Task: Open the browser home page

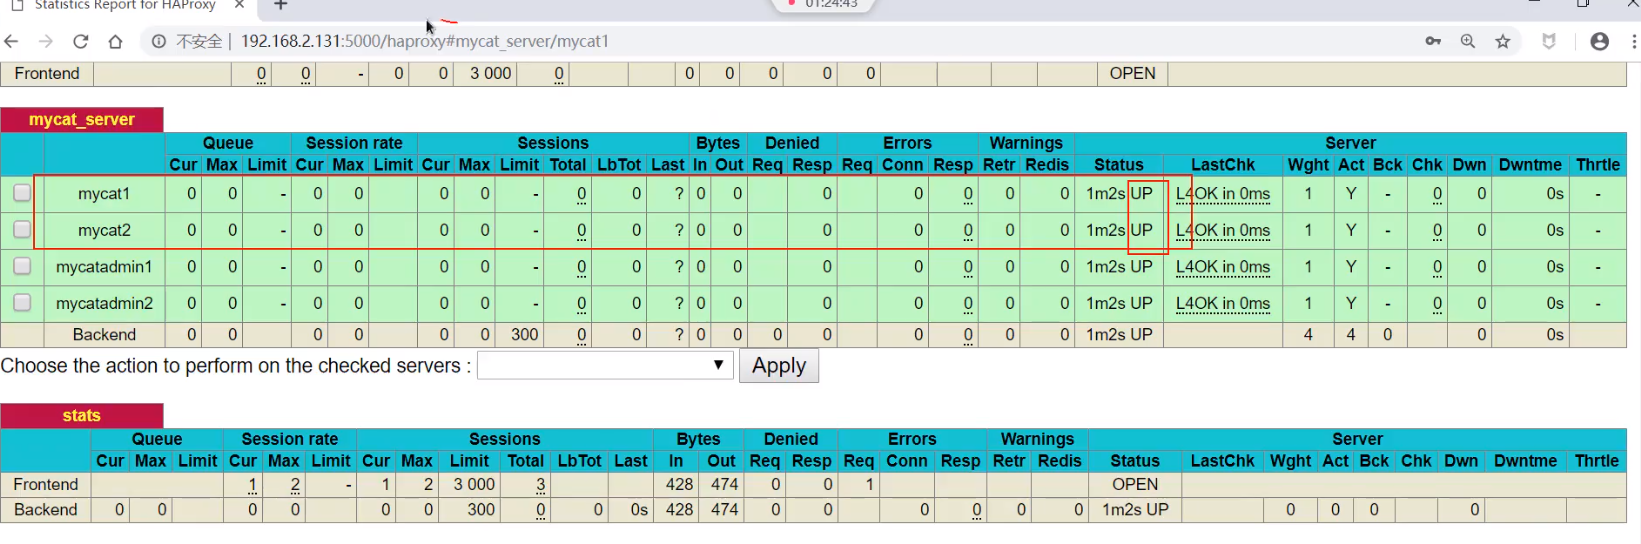Action: (x=116, y=41)
